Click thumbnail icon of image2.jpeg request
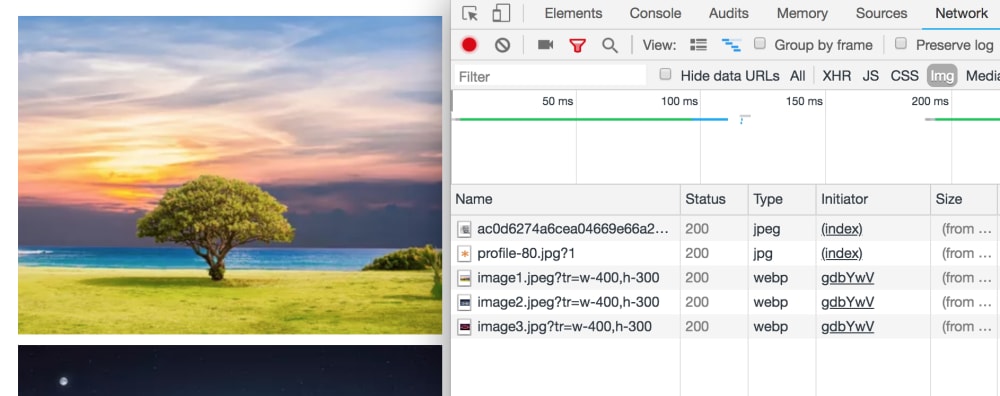1000x396 pixels. click(x=465, y=302)
